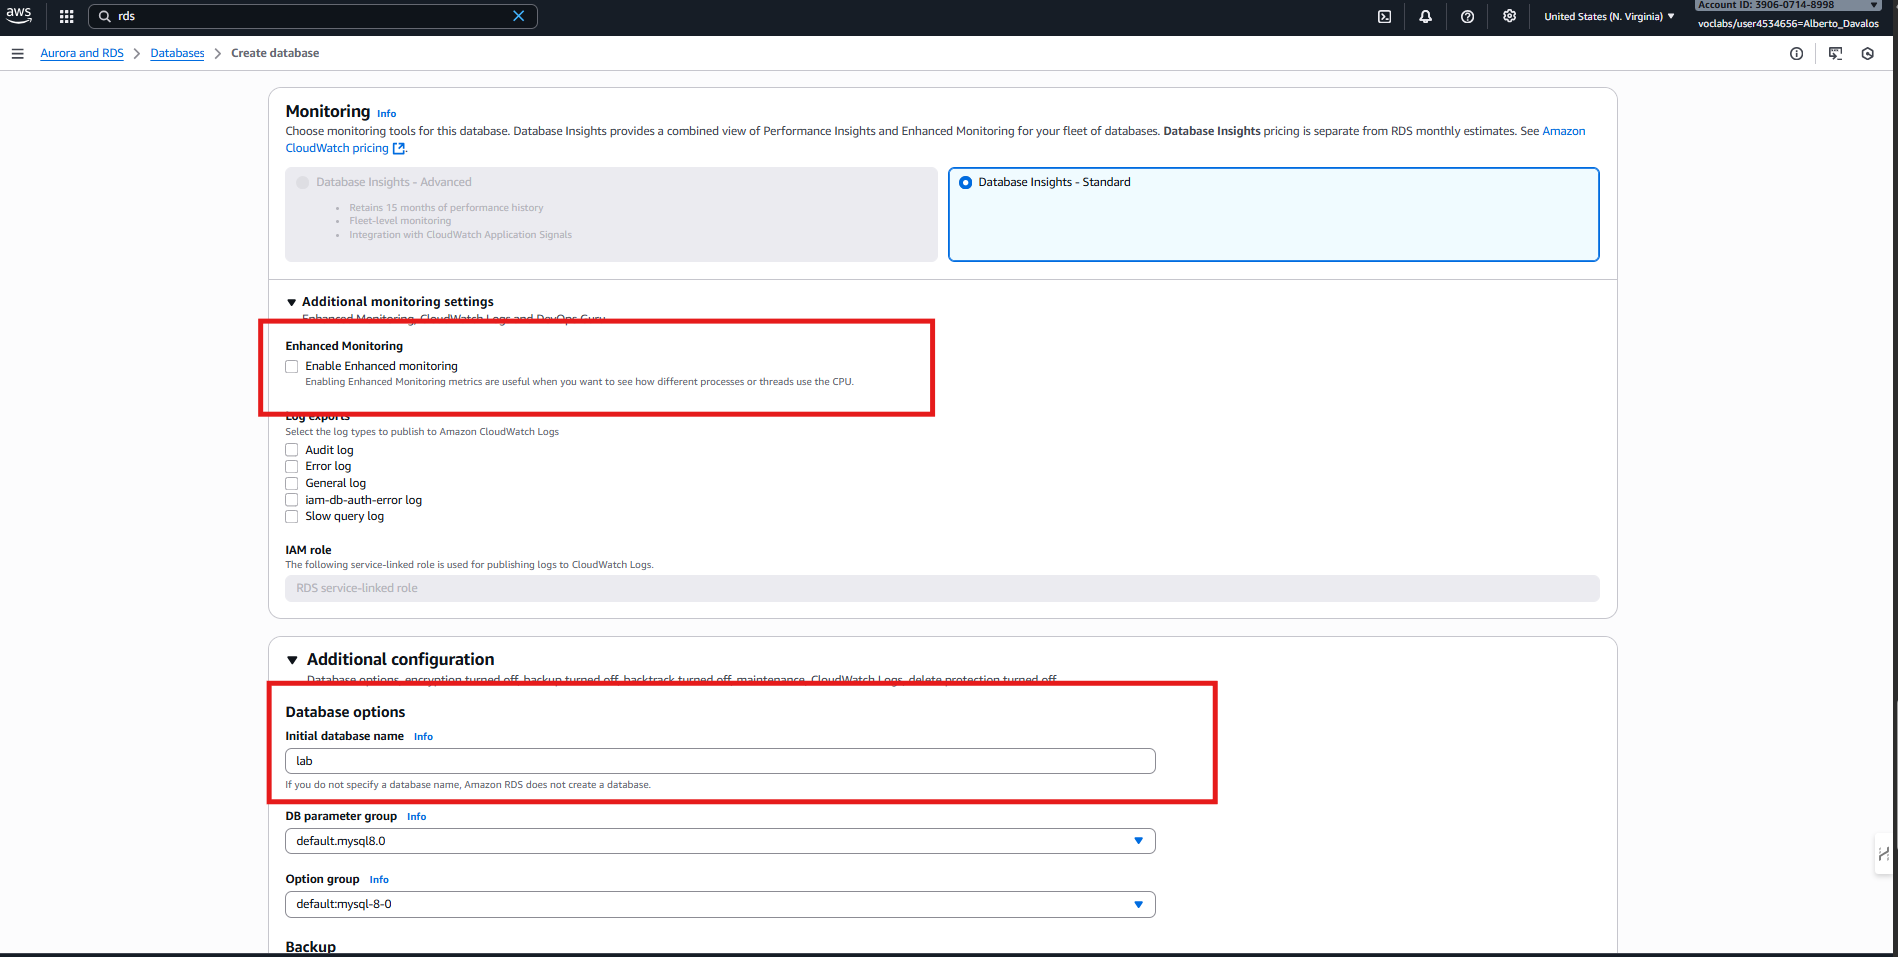Enable Enhanced monitoring checkbox
This screenshot has height=957, width=1898.
tap(292, 367)
